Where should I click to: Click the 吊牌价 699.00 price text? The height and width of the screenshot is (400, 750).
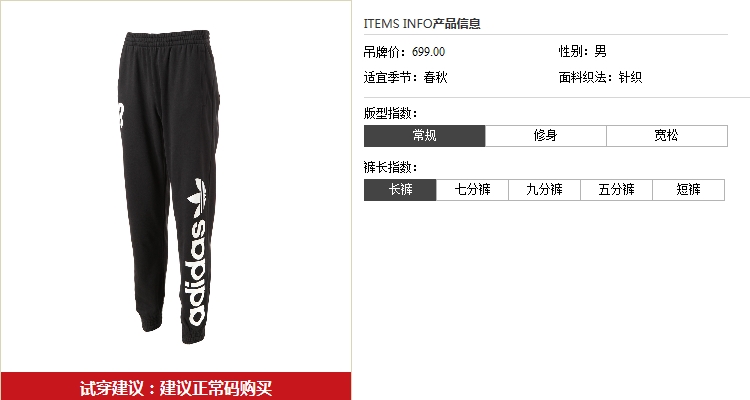coord(404,52)
